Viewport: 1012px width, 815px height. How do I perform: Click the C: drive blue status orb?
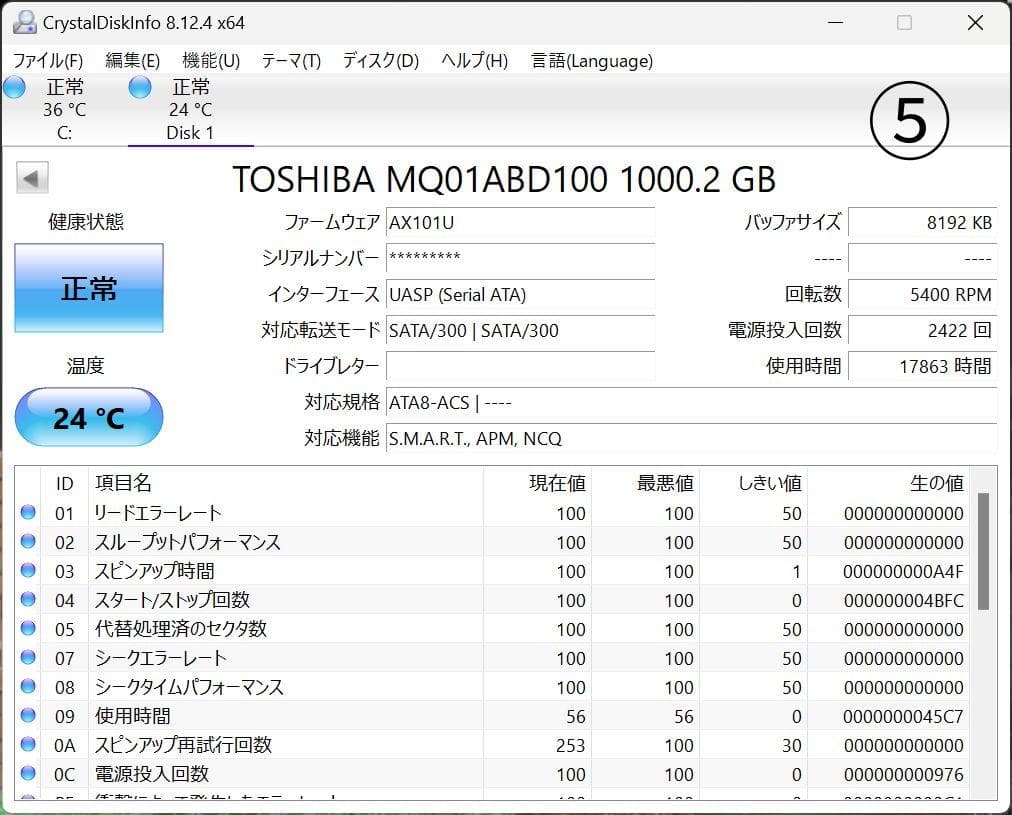pyautogui.click(x=14, y=87)
